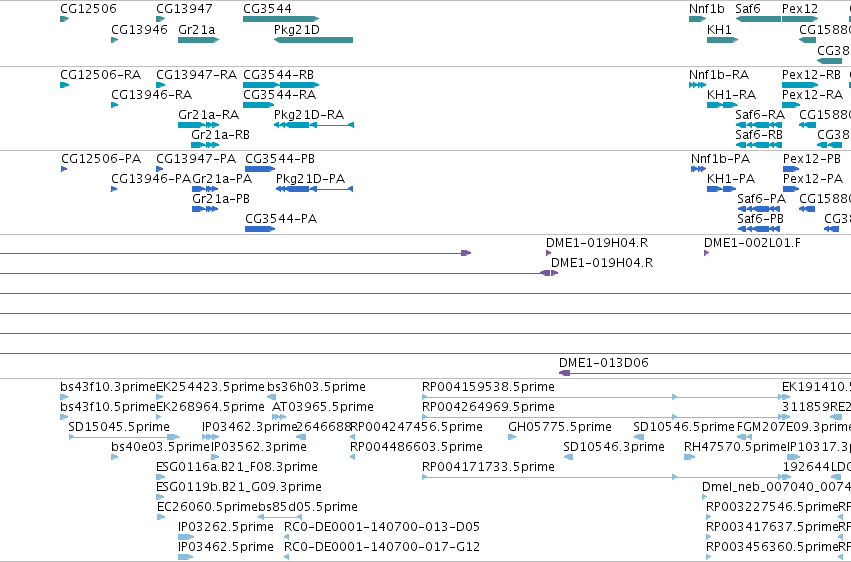851x562 pixels.
Task: Select the CG12506 gene label
Action: 88,9
